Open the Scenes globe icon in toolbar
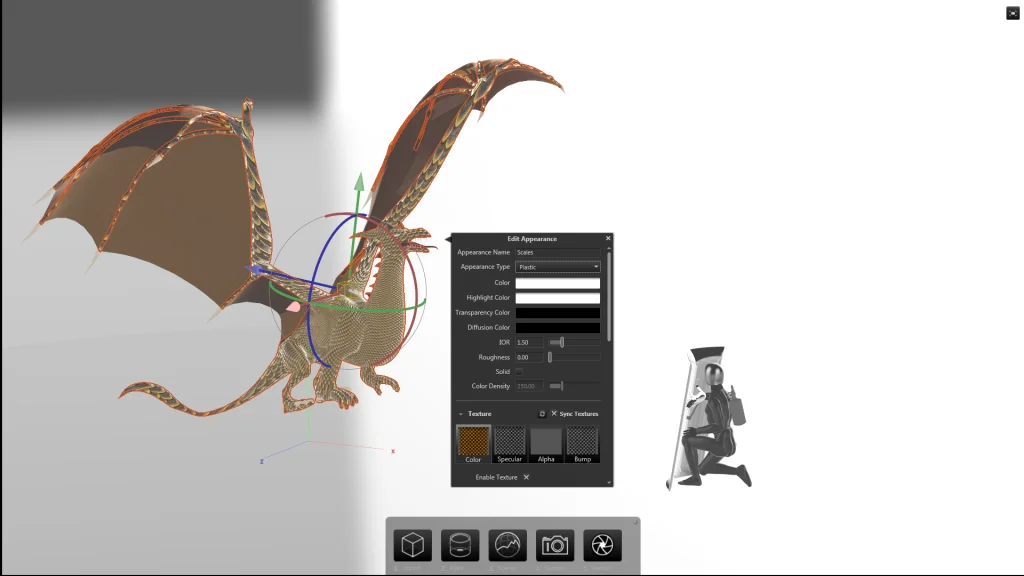Viewport: 1024px width, 576px height. [x=507, y=545]
